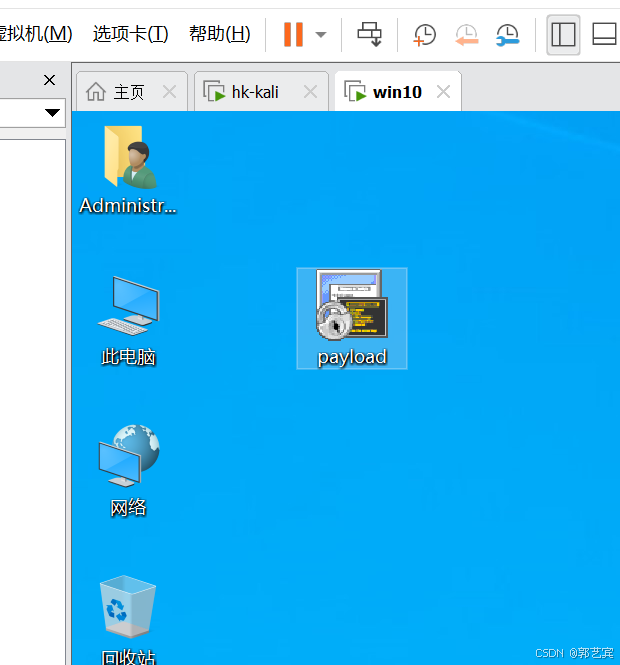Pause the virtual machine with the orange button
The image size is (620, 665).
293,34
